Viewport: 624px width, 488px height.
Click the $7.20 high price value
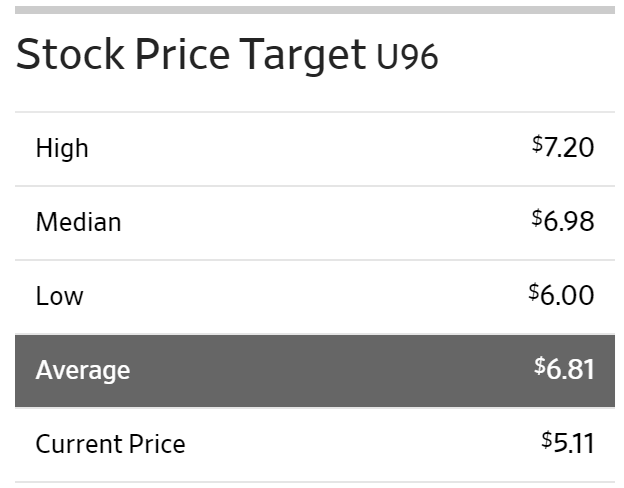563,147
